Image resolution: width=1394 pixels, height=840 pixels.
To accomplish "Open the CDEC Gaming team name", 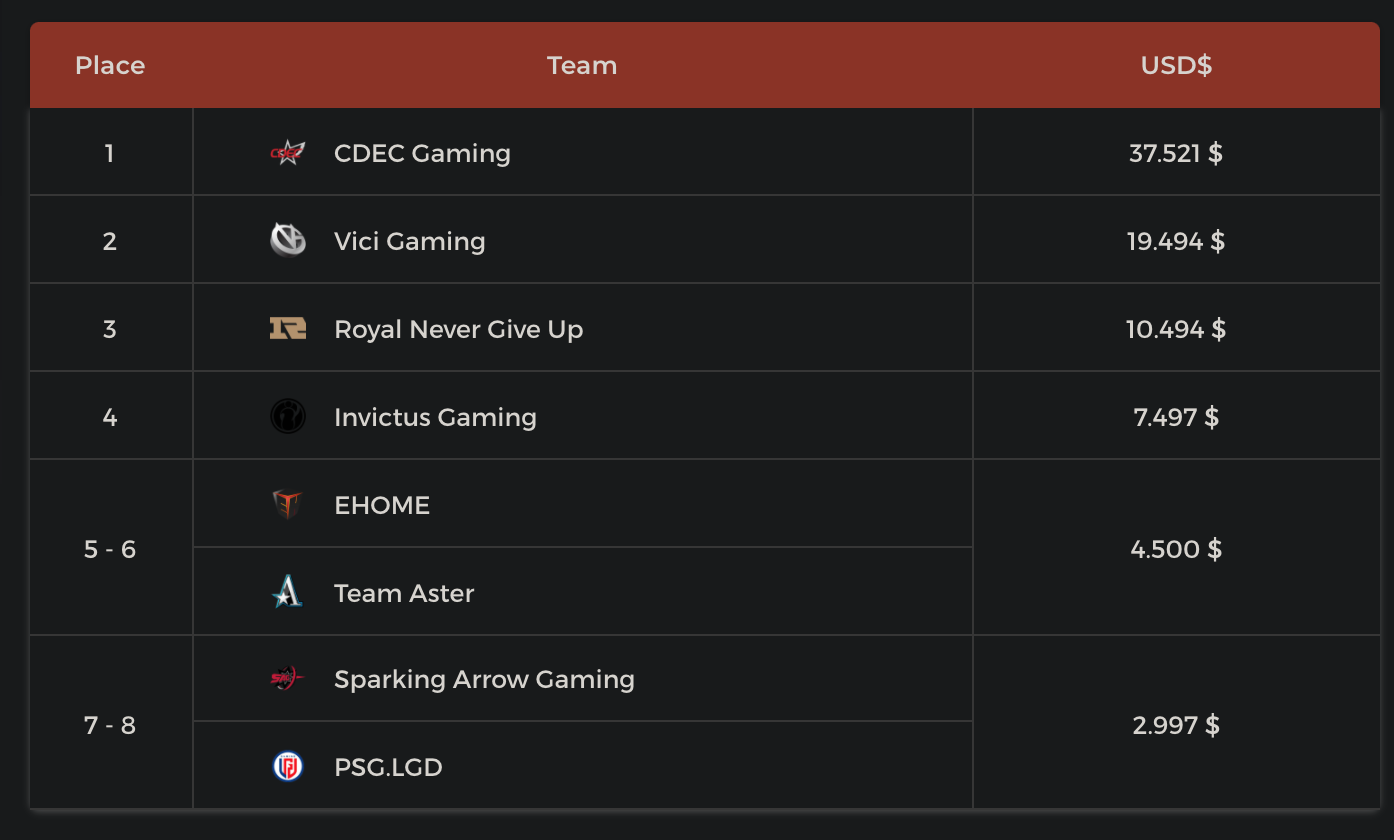I will tap(422, 153).
